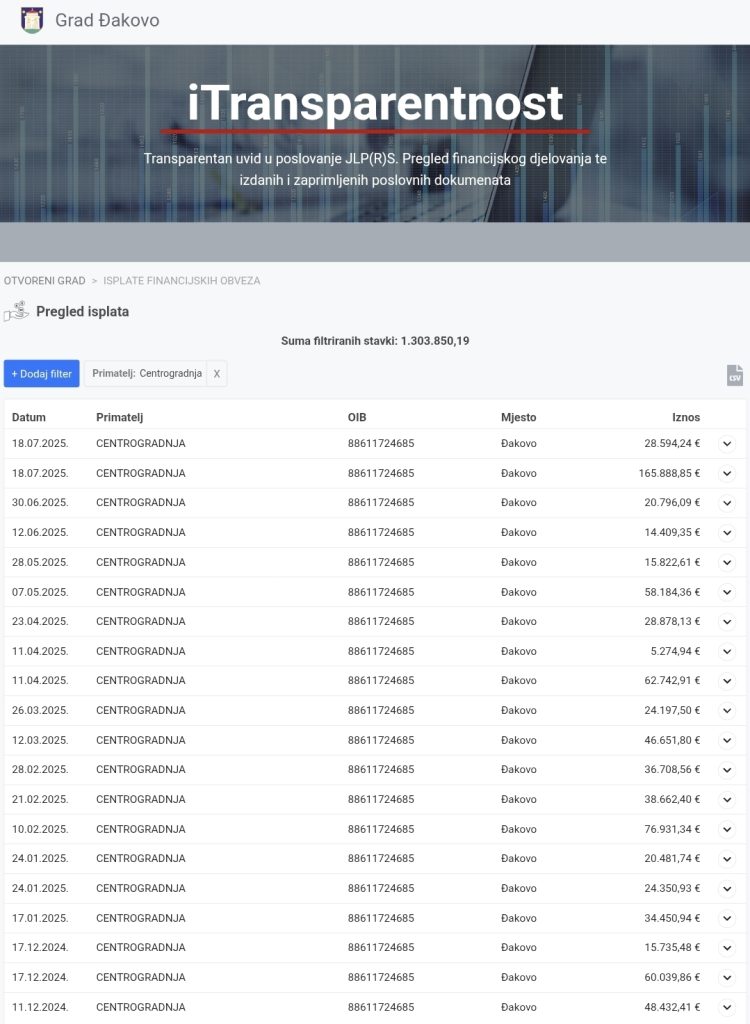Image resolution: width=750 pixels, height=1024 pixels.
Task: Click the Pregled isplata heading text
Action: coord(82,312)
